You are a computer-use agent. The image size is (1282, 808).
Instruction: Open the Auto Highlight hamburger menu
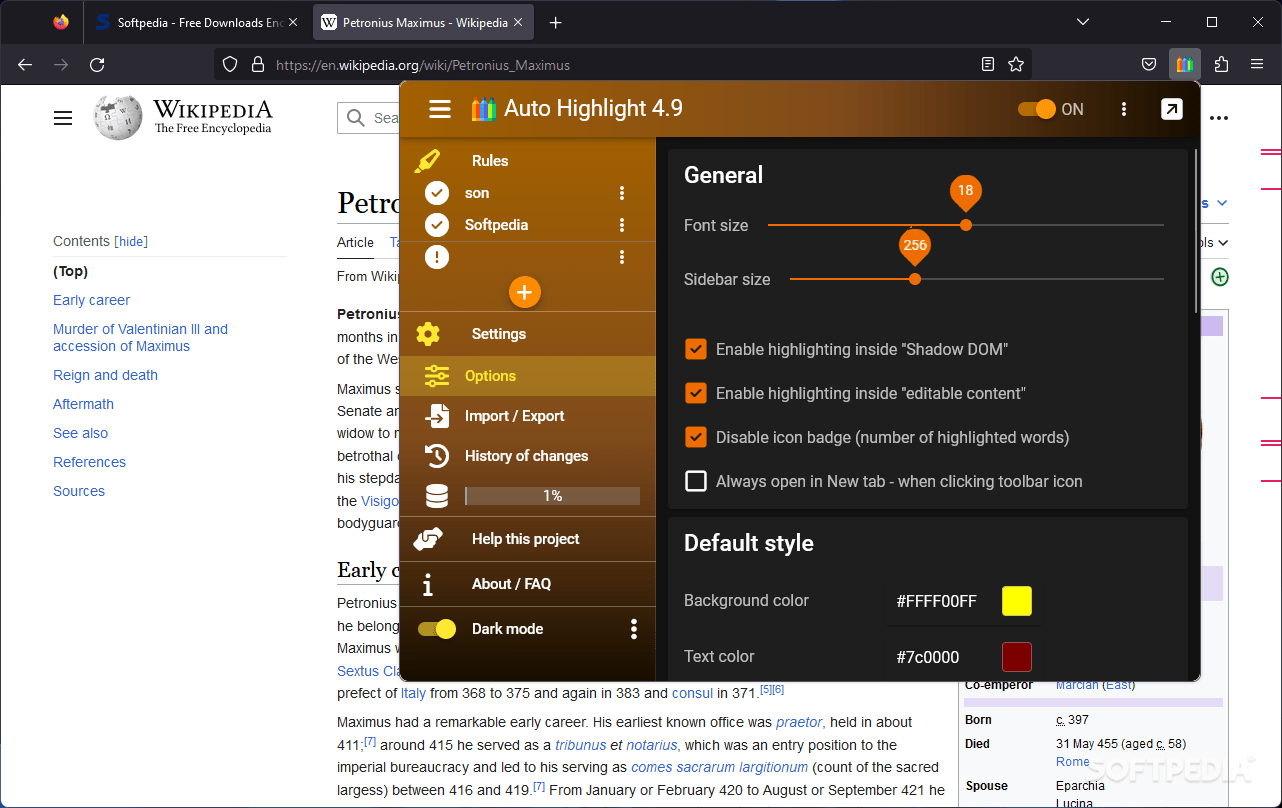[x=439, y=109]
